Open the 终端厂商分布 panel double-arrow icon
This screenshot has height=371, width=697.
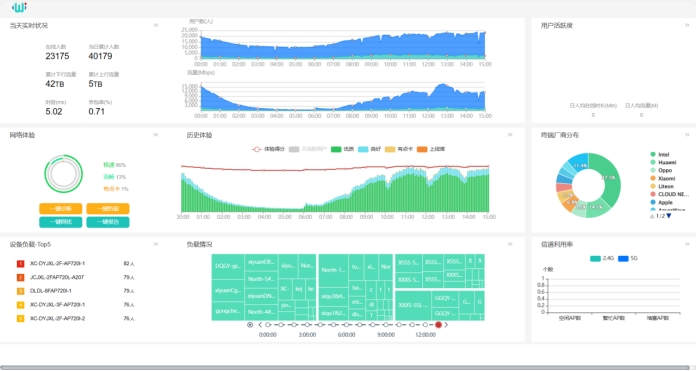[x=687, y=135]
